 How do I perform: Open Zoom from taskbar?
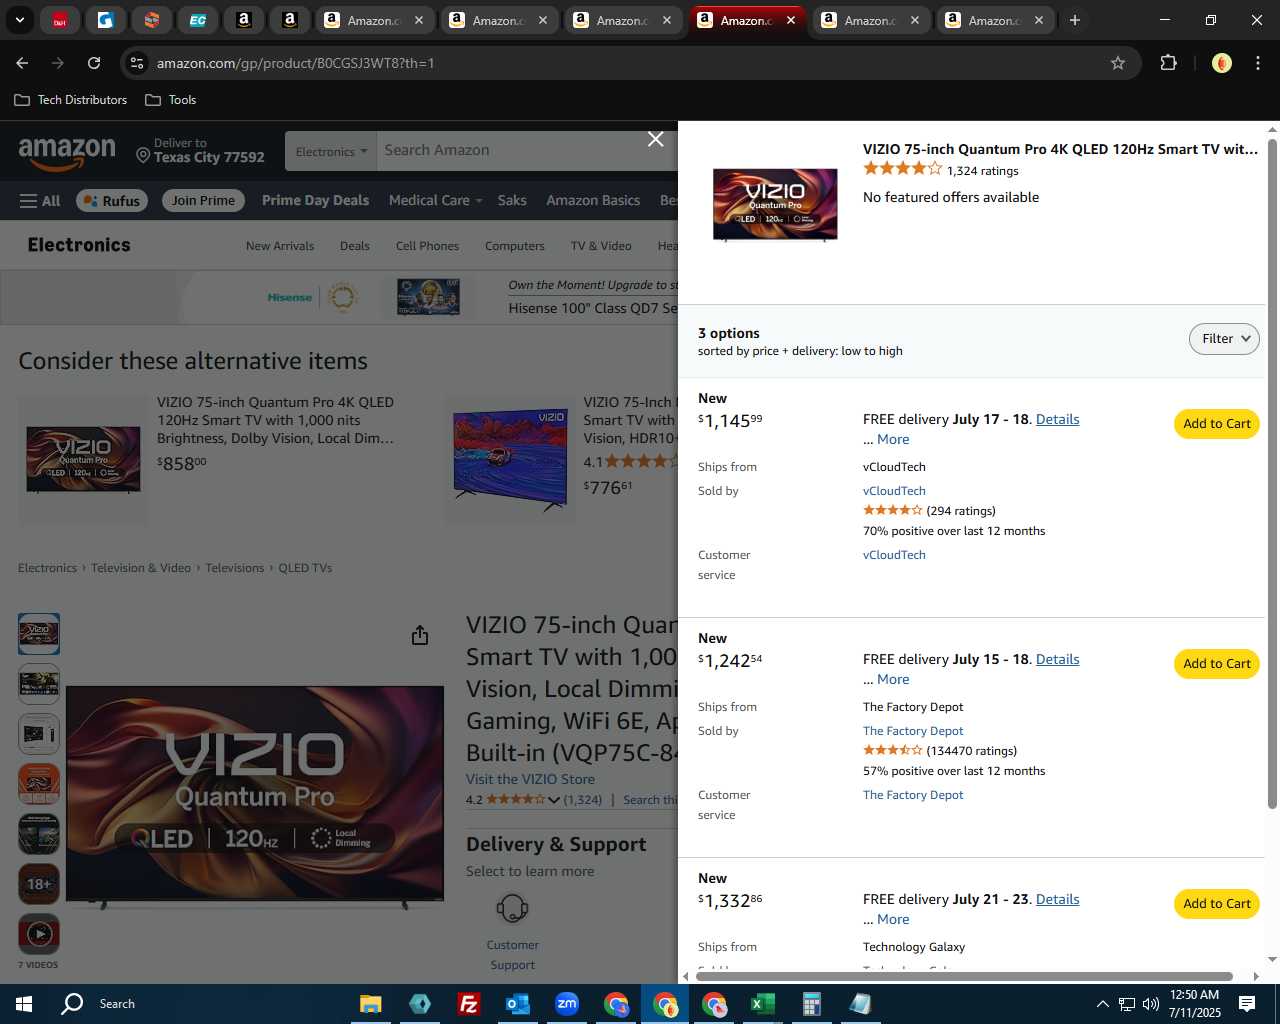[566, 1004]
